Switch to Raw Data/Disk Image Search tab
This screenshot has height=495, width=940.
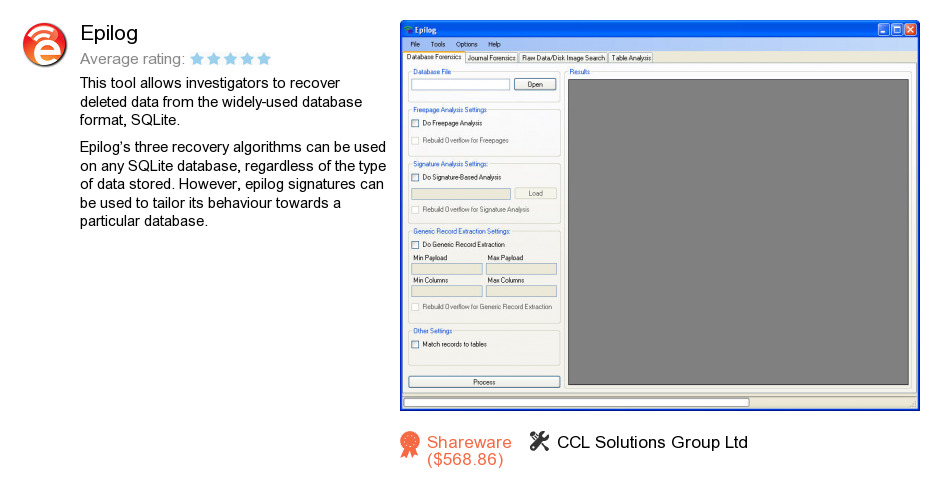pyautogui.click(x=563, y=58)
